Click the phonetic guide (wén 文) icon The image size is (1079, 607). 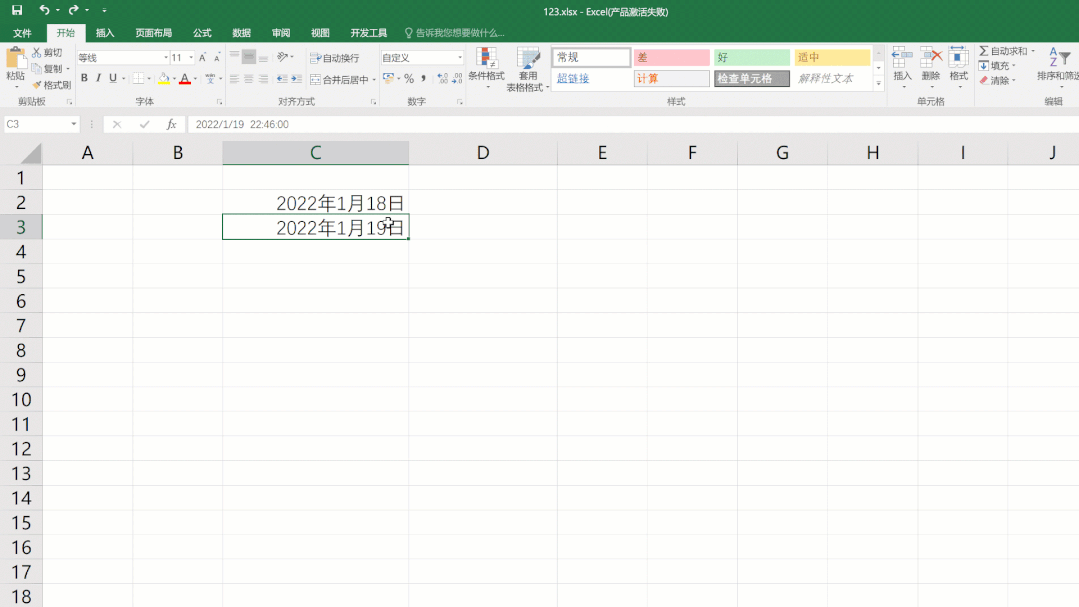tap(210, 78)
